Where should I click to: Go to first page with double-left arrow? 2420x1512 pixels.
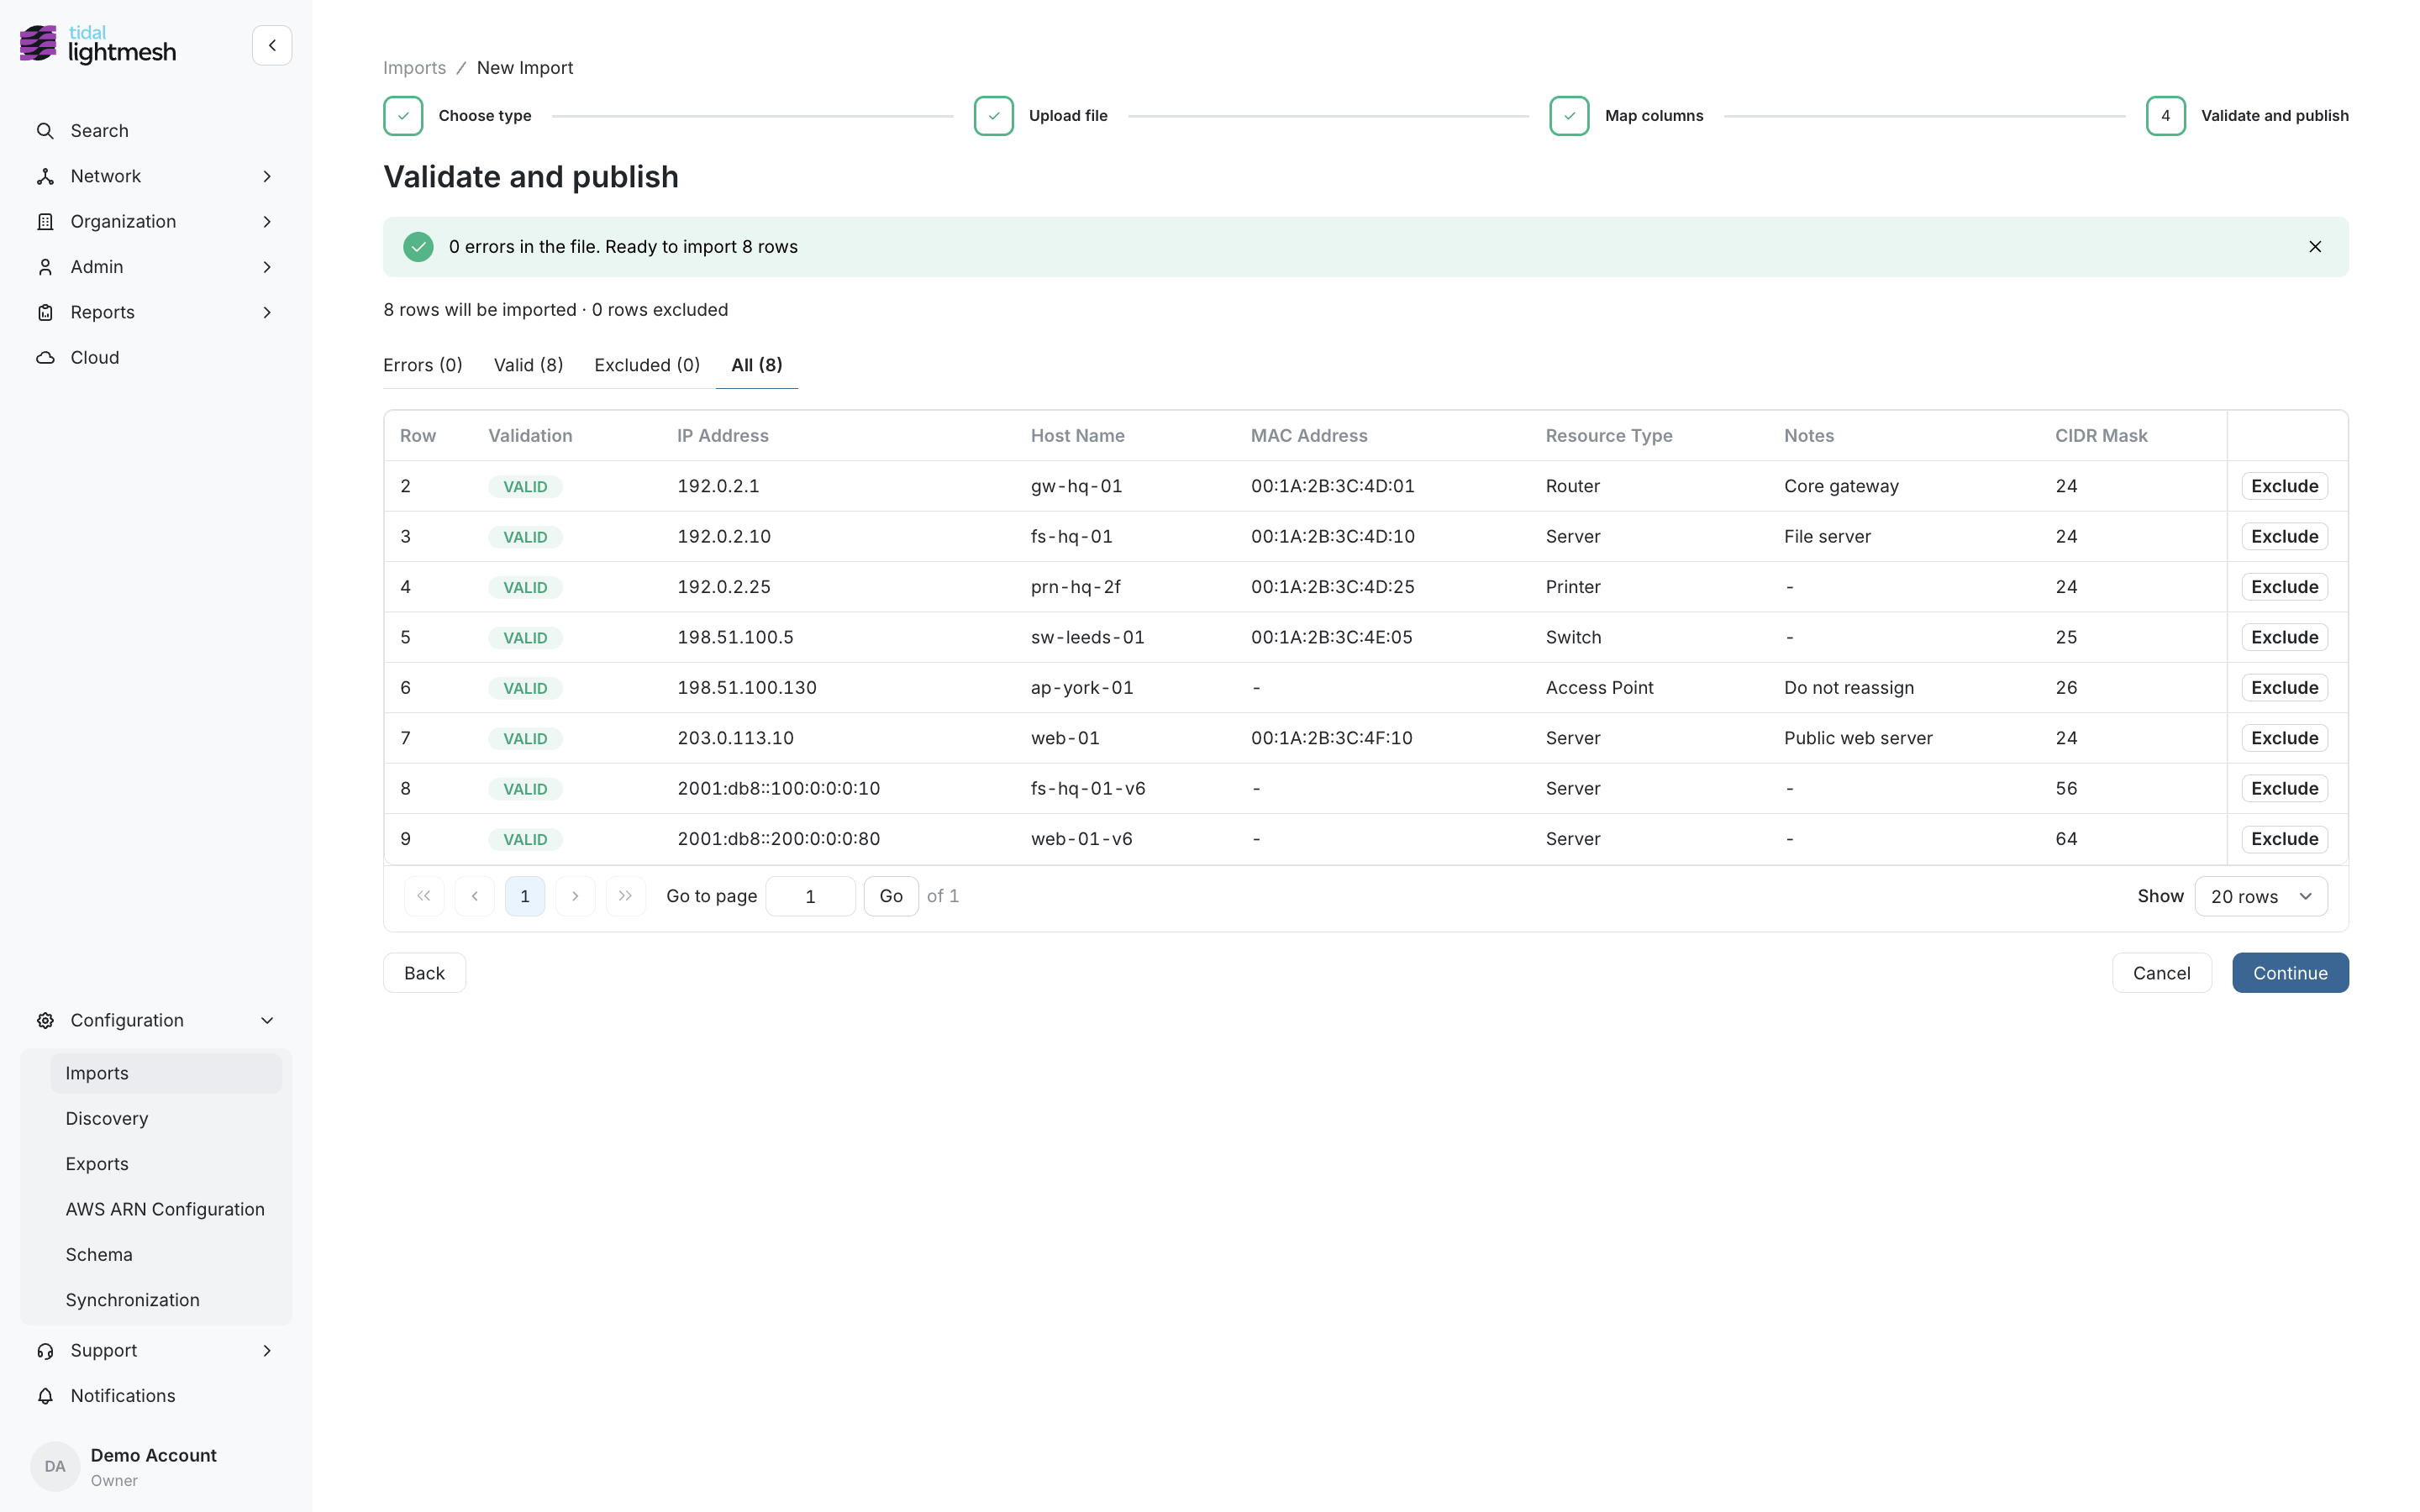click(424, 896)
